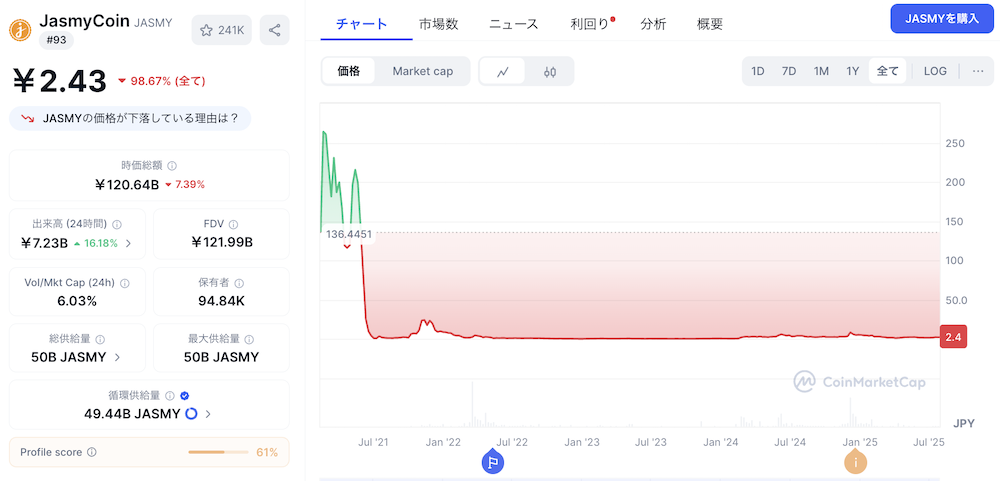This screenshot has height=481, width=1000.
Task: Click the JasmyCoin logo icon
Action: (20, 29)
